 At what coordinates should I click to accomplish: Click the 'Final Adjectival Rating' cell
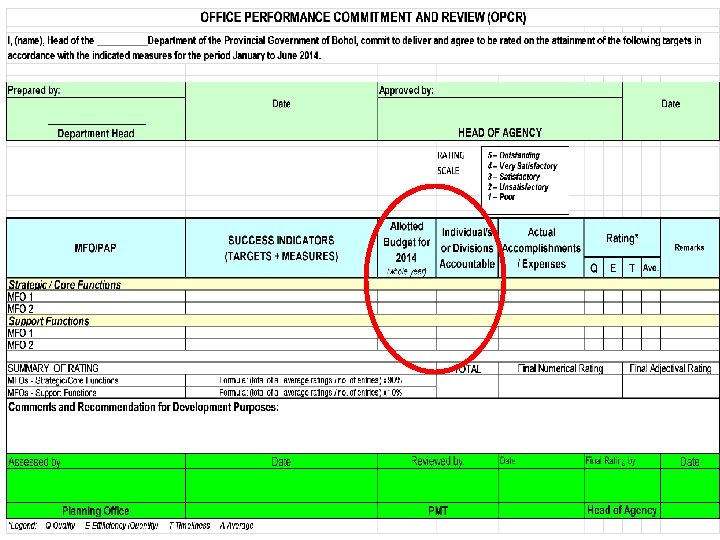coord(671,368)
